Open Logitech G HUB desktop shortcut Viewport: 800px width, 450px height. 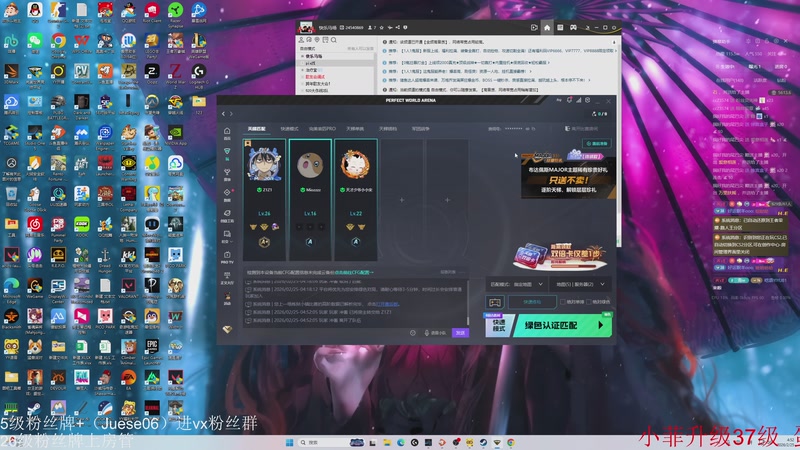pyautogui.click(x=199, y=74)
